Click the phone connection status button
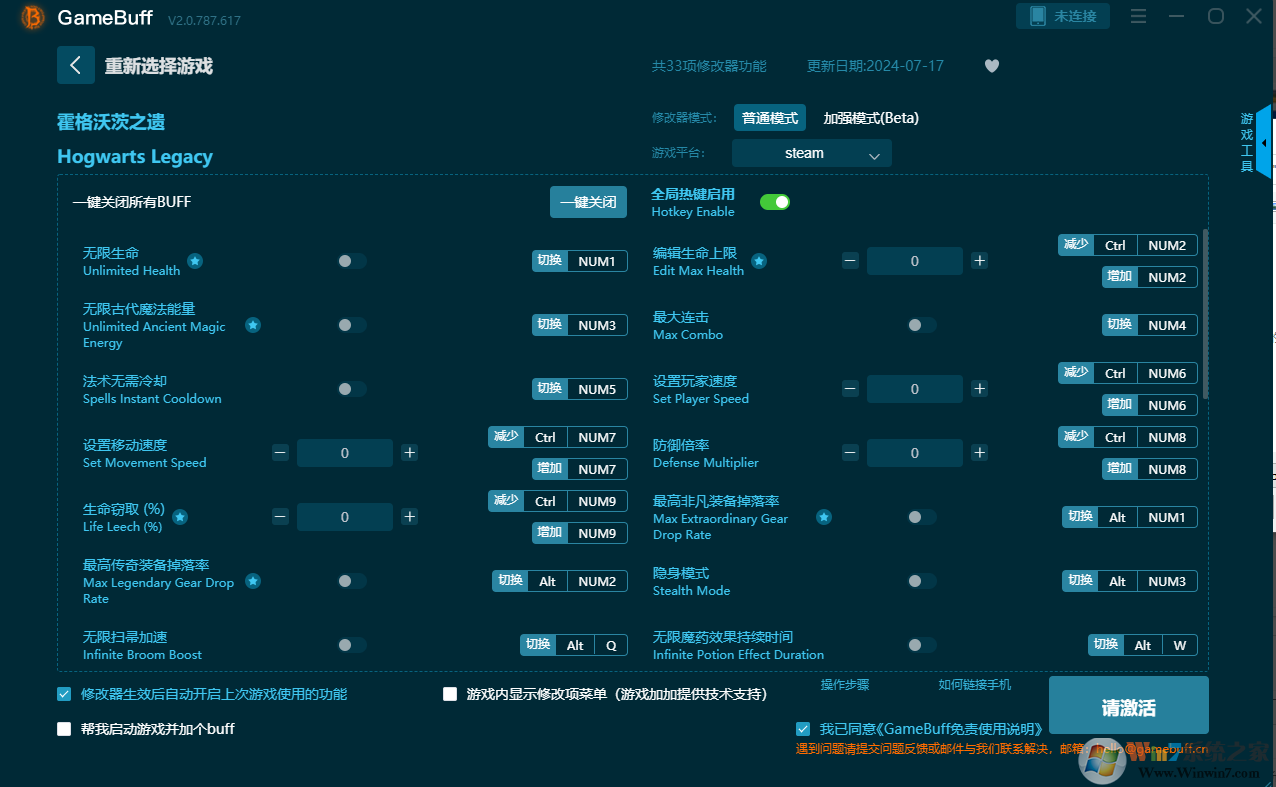The width and height of the screenshot is (1276, 787). pyautogui.click(x=1062, y=16)
